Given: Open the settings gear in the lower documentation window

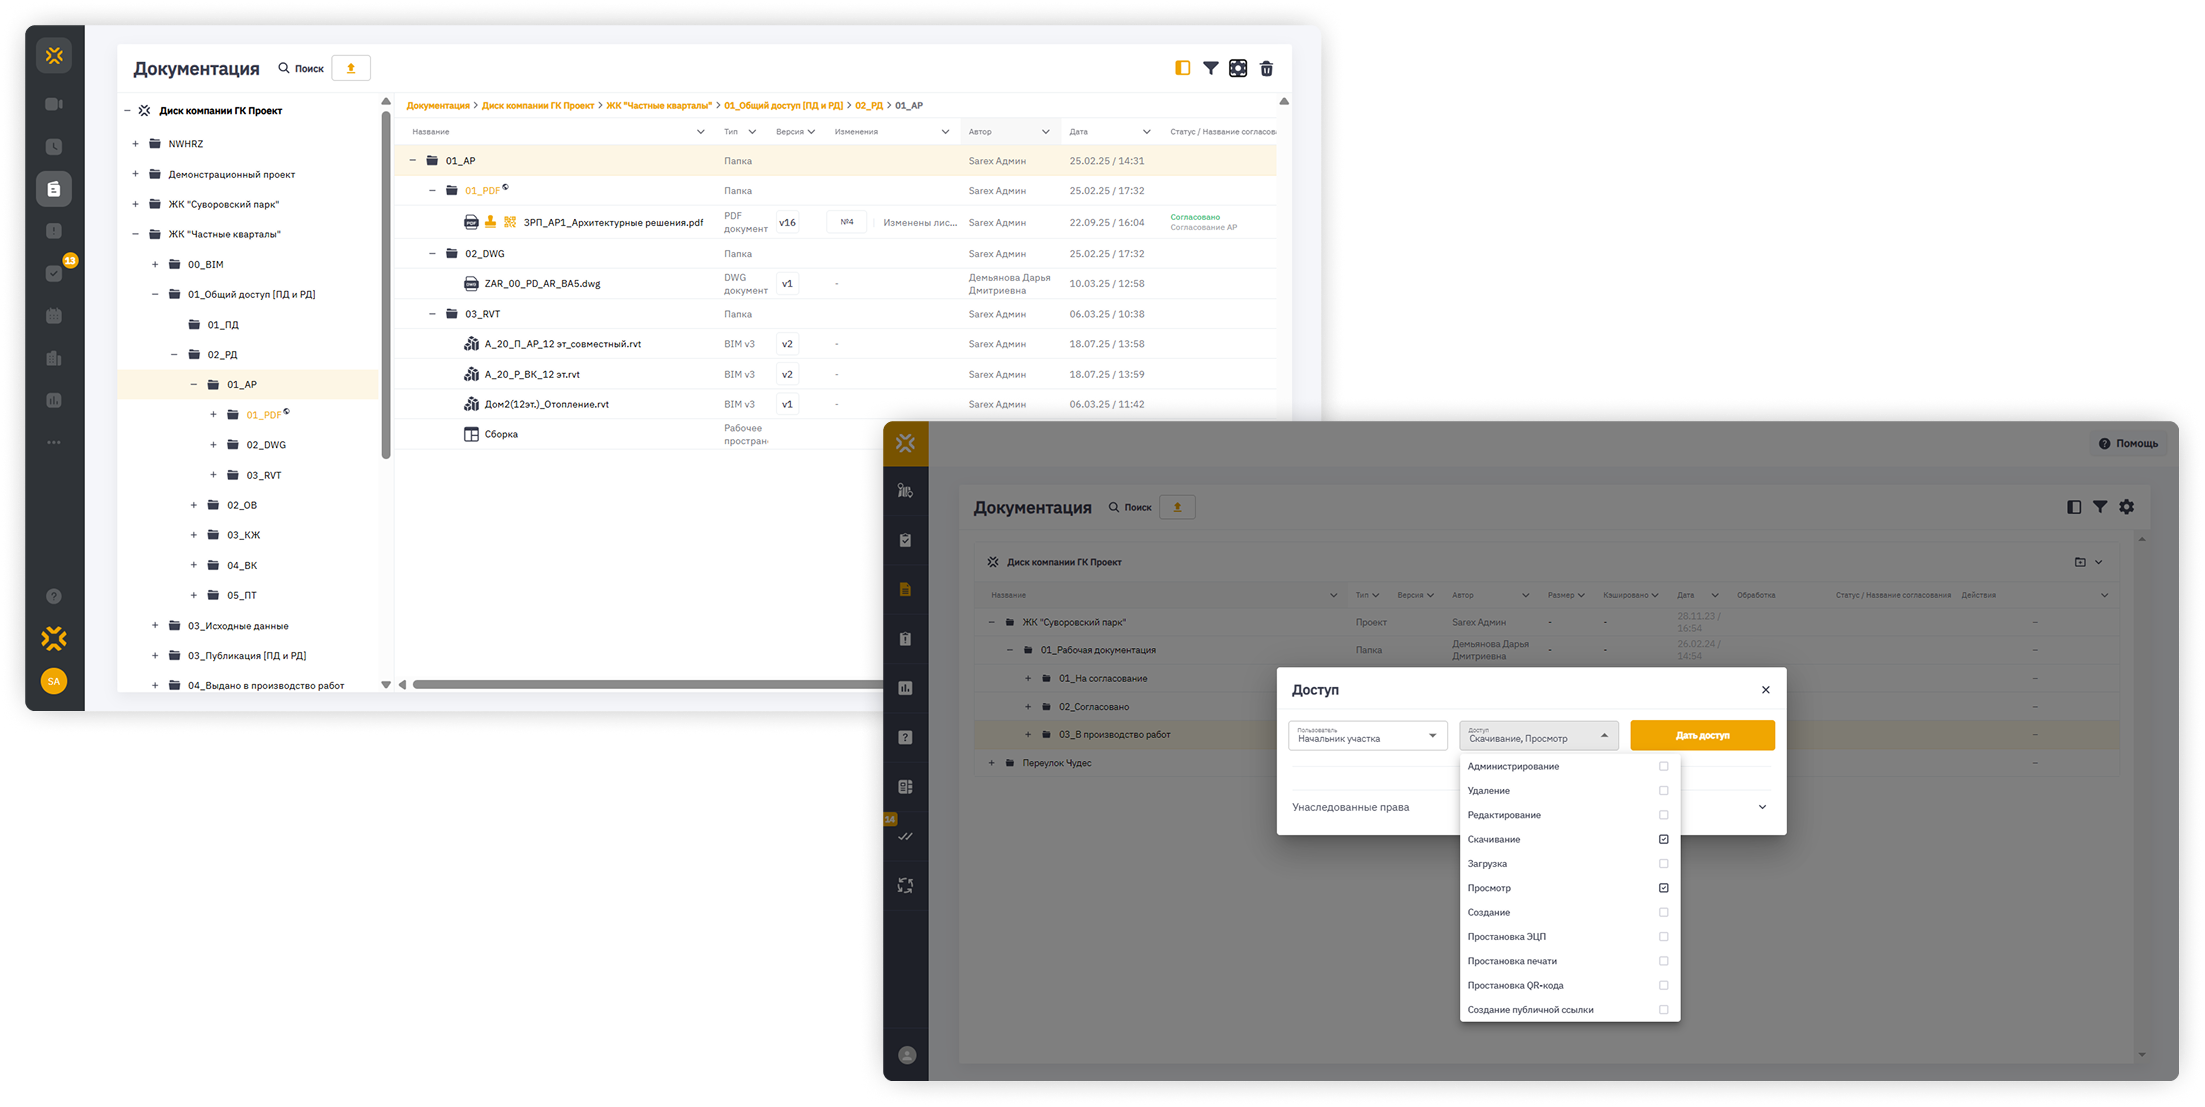Looking at the screenshot, I should click(2126, 507).
